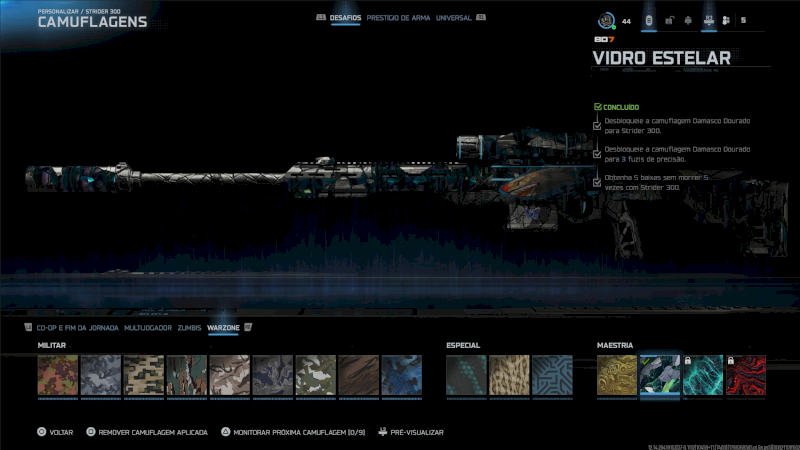Open the Zumbis camo tab
This screenshot has width=800, height=450.
click(x=189, y=328)
